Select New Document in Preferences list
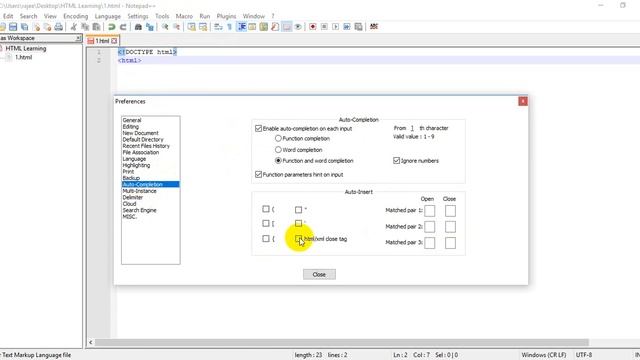 [x=140, y=133]
